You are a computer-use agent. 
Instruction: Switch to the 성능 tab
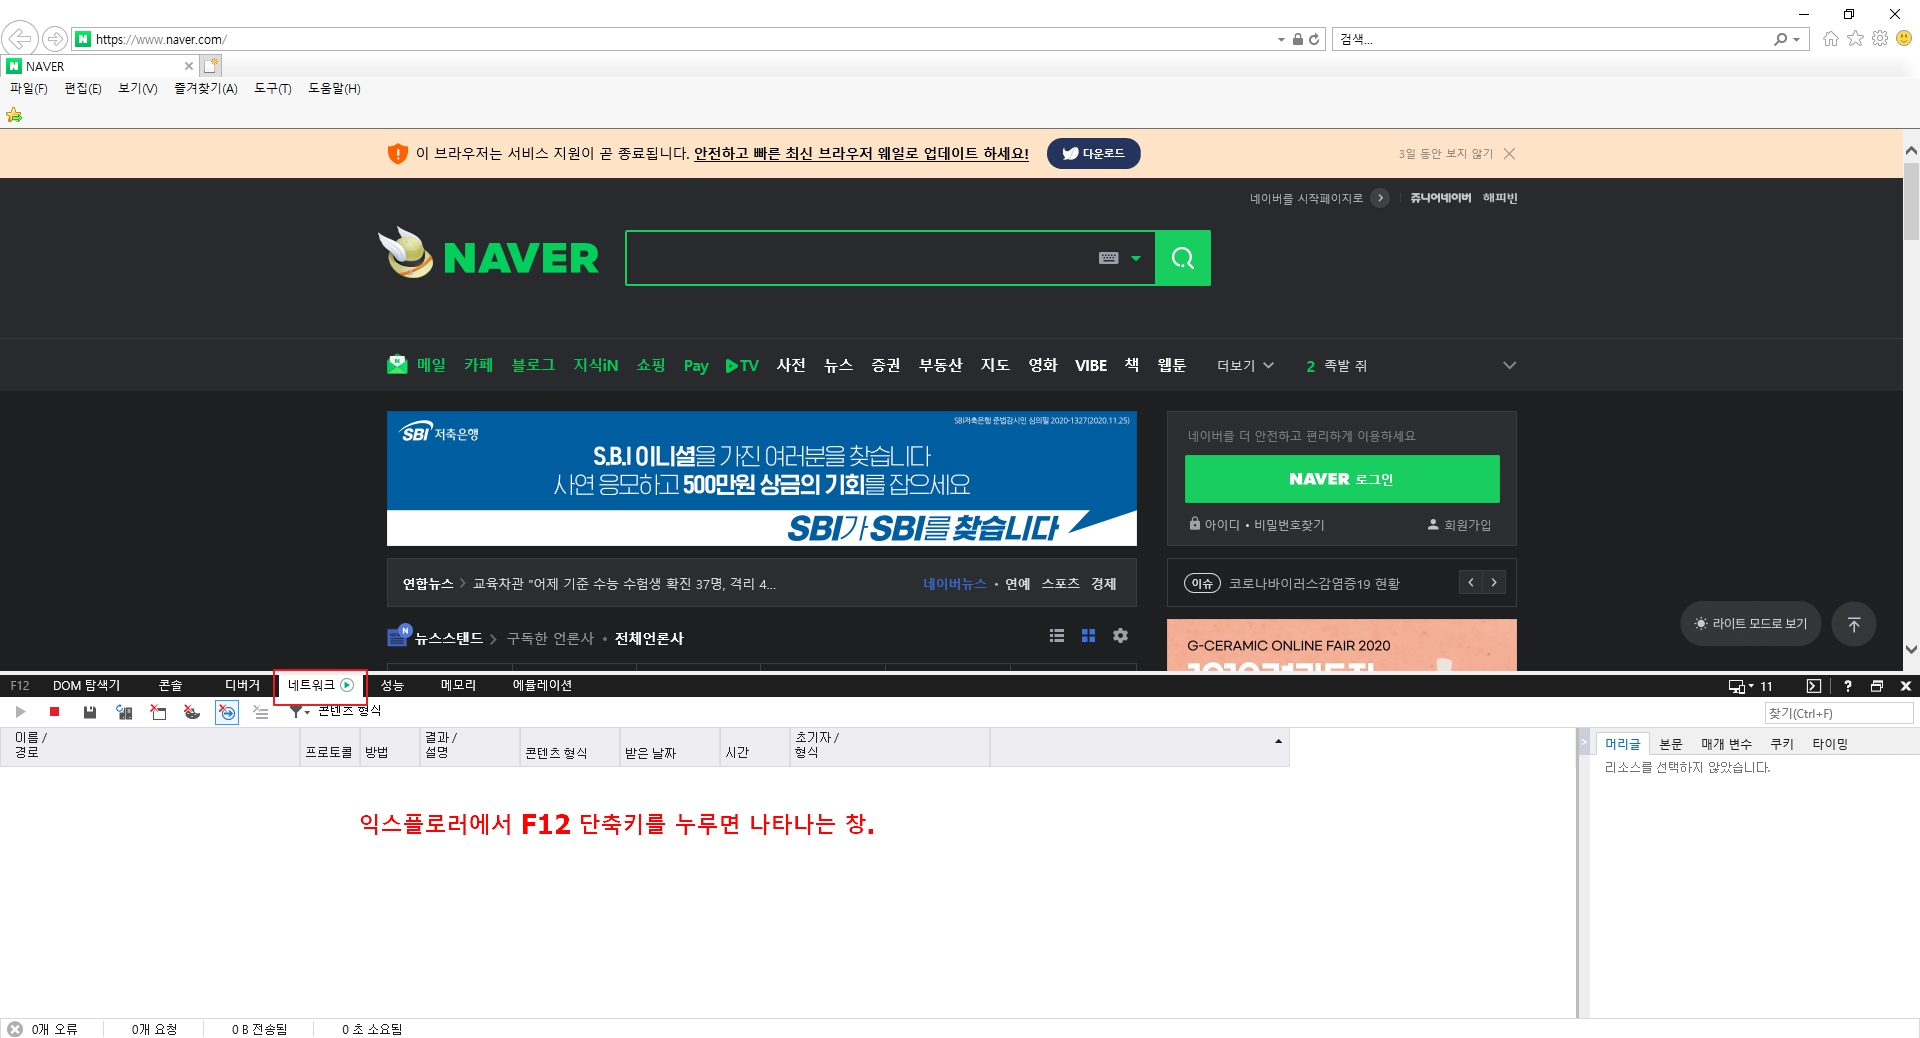pos(392,686)
